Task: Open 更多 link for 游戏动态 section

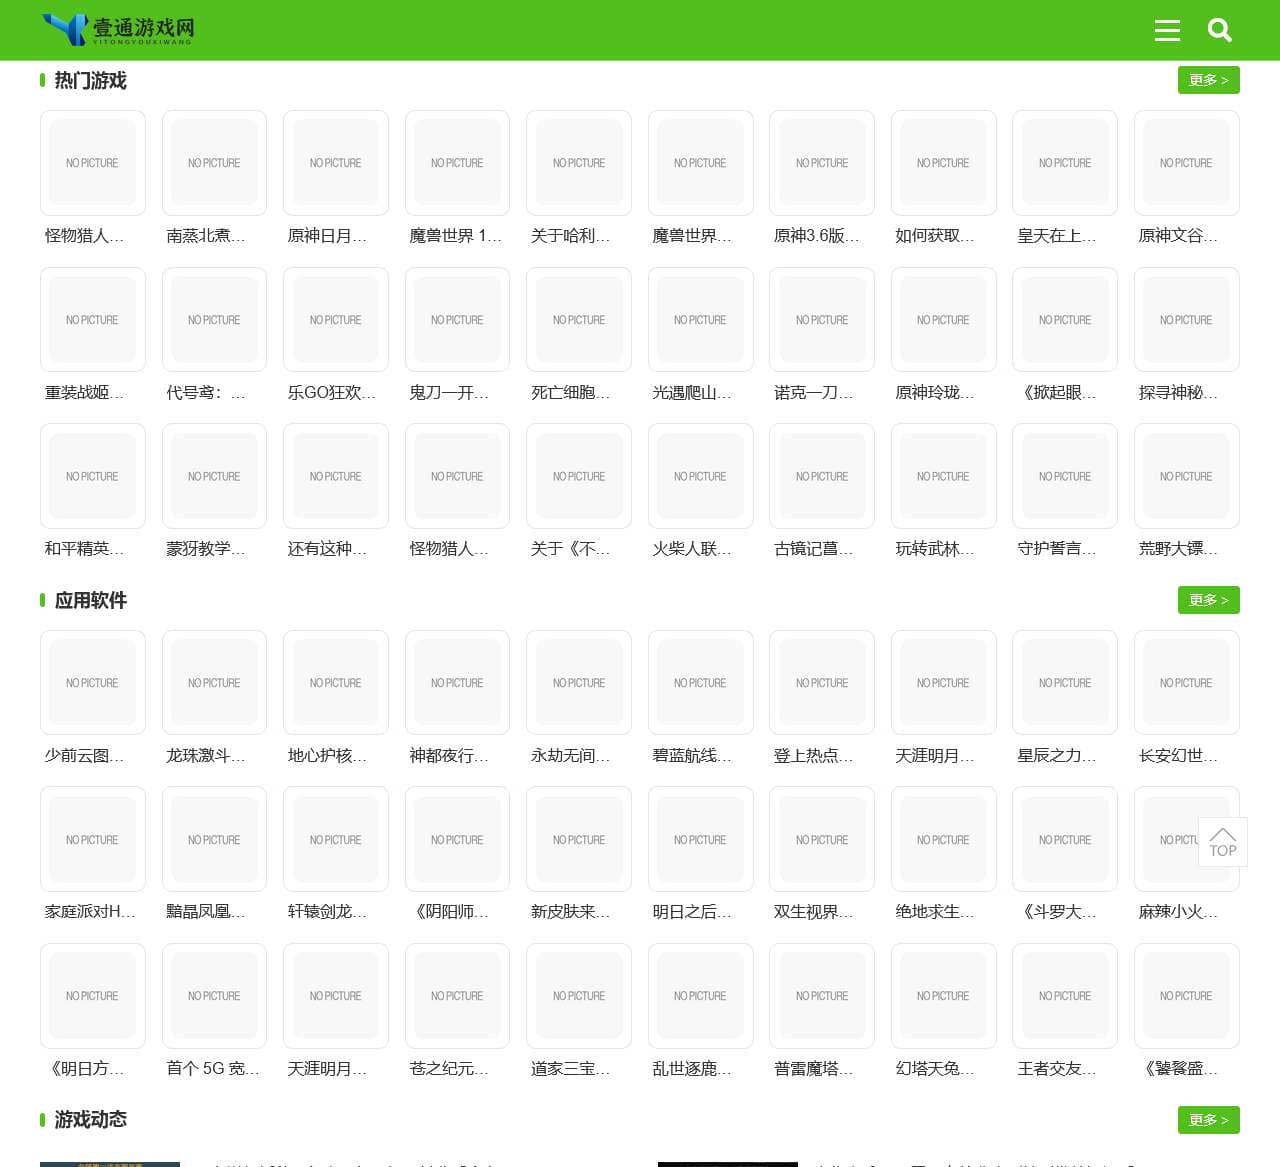Action: pyautogui.click(x=1208, y=1120)
